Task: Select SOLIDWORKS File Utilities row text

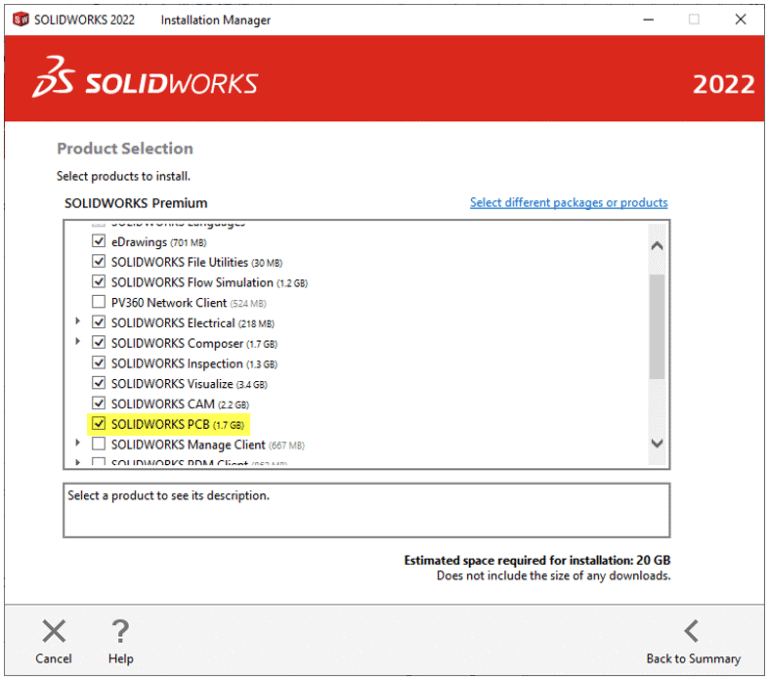Action: click(x=197, y=263)
